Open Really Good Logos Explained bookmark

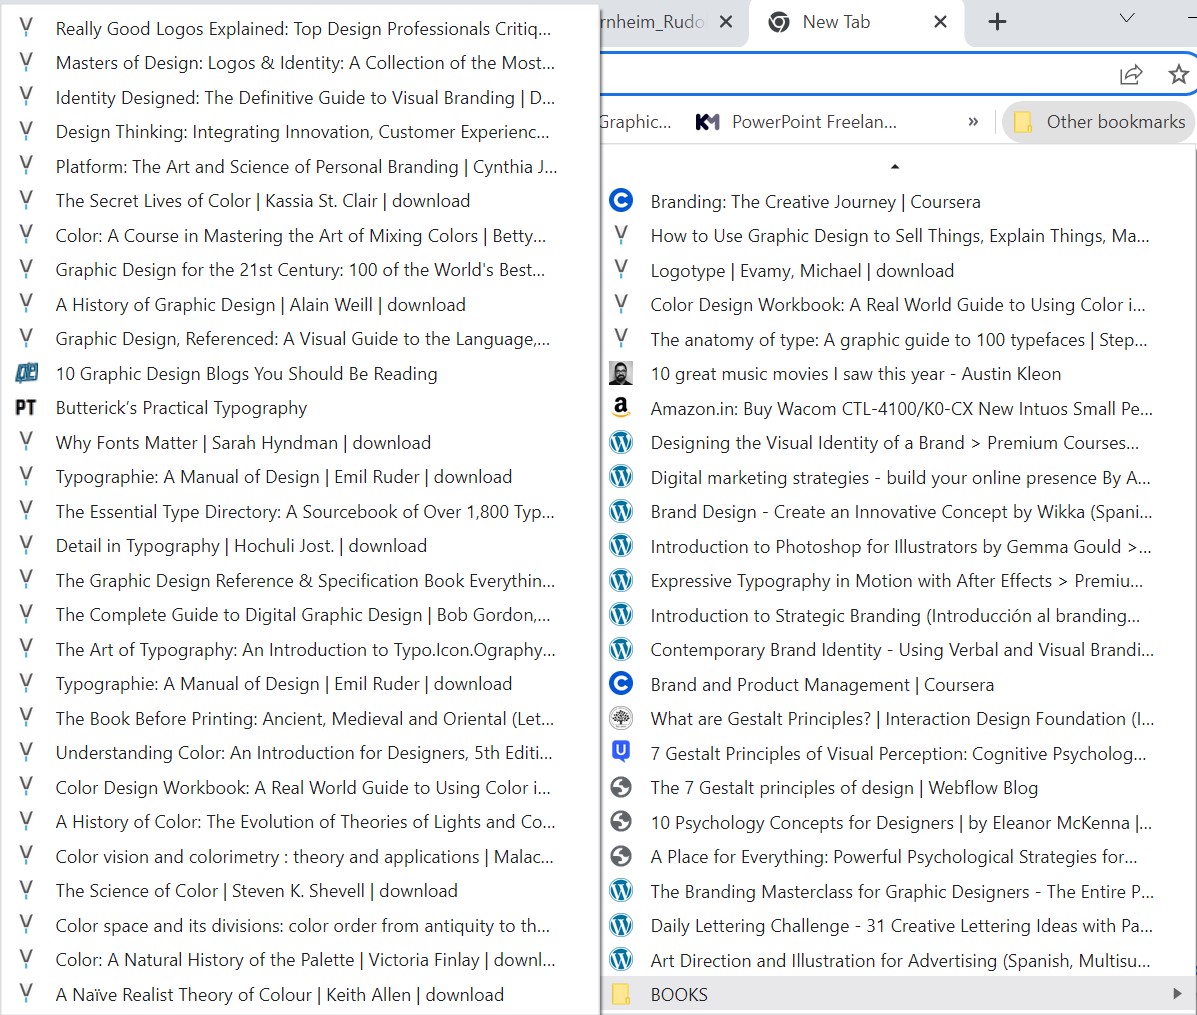(x=299, y=28)
